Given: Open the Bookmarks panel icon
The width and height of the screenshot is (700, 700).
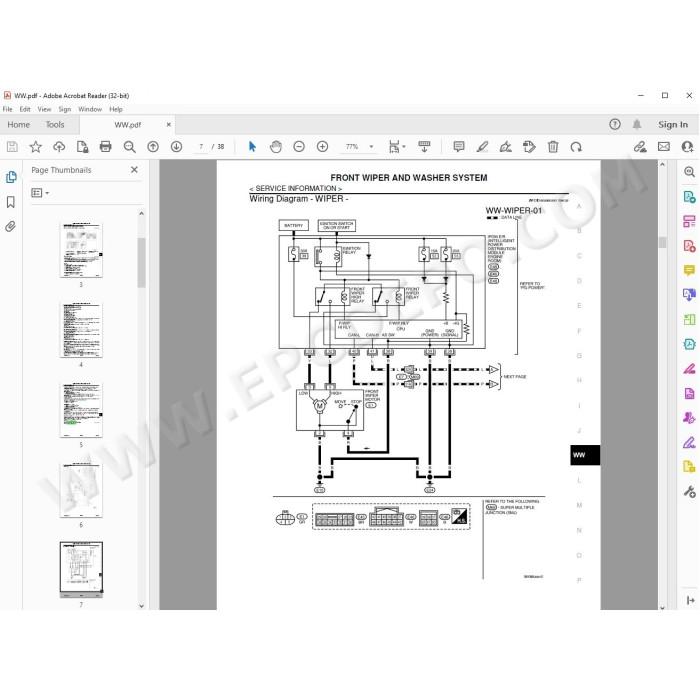Looking at the screenshot, I should (x=11, y=202).
